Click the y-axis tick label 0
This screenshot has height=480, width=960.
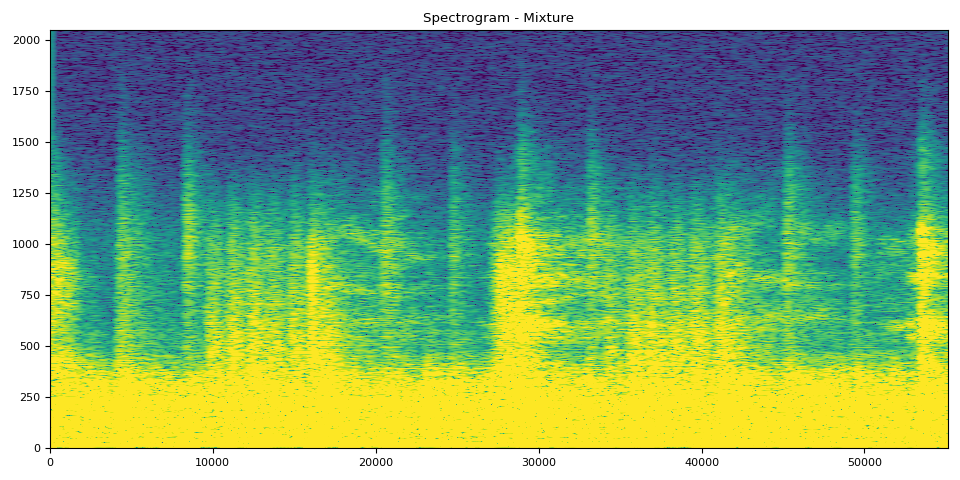(38, 448)
